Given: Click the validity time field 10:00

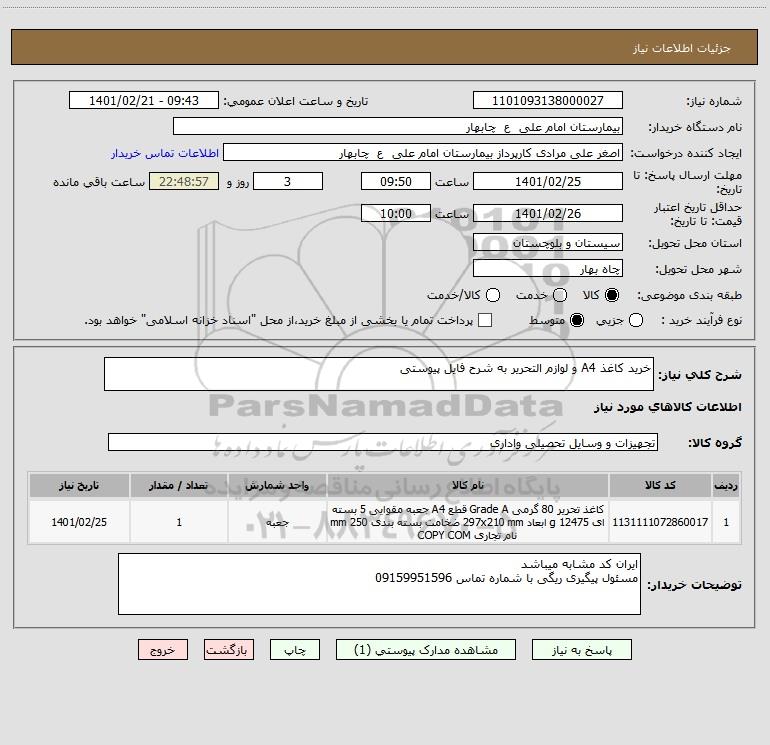Looking at the screenshot, I should [396, 213].
